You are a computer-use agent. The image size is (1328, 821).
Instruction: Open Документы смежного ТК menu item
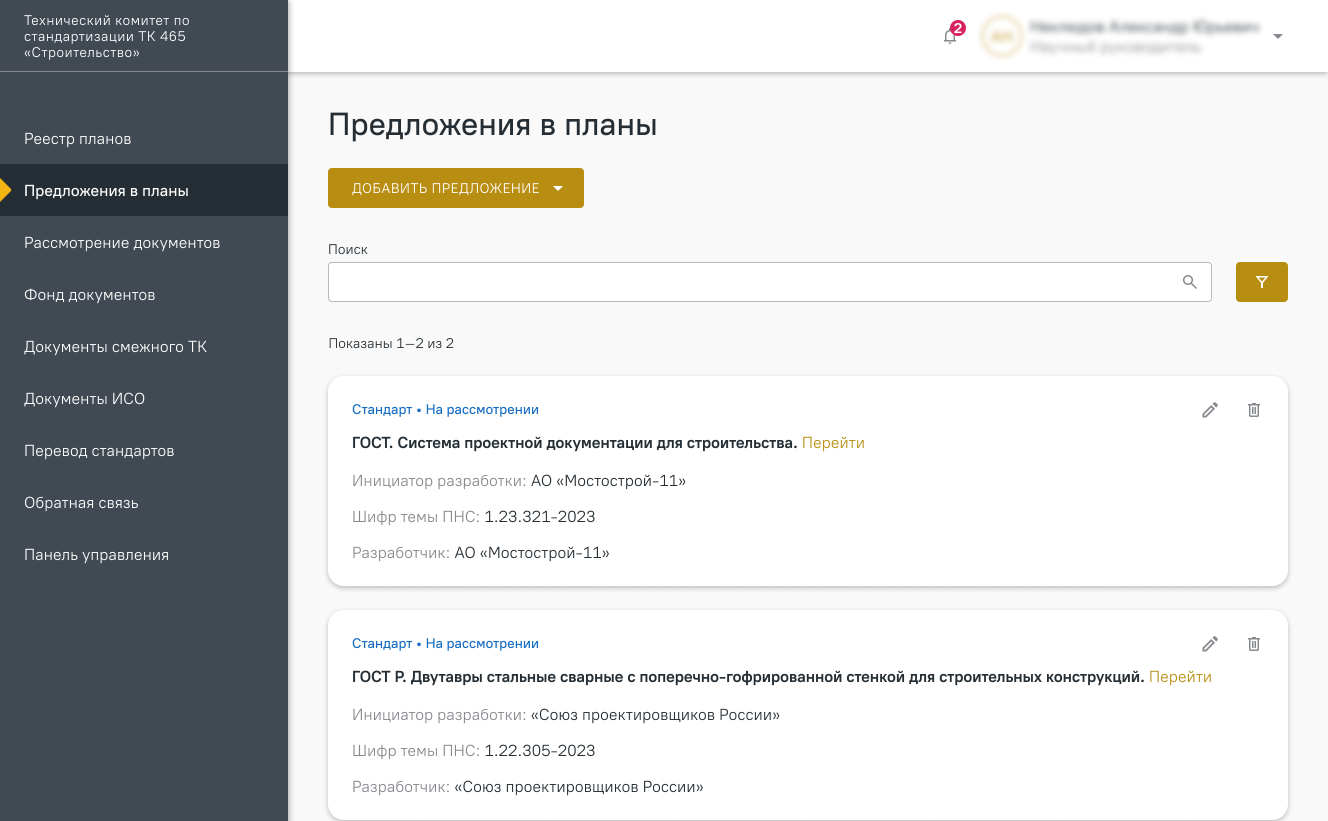tap(116, 347)
